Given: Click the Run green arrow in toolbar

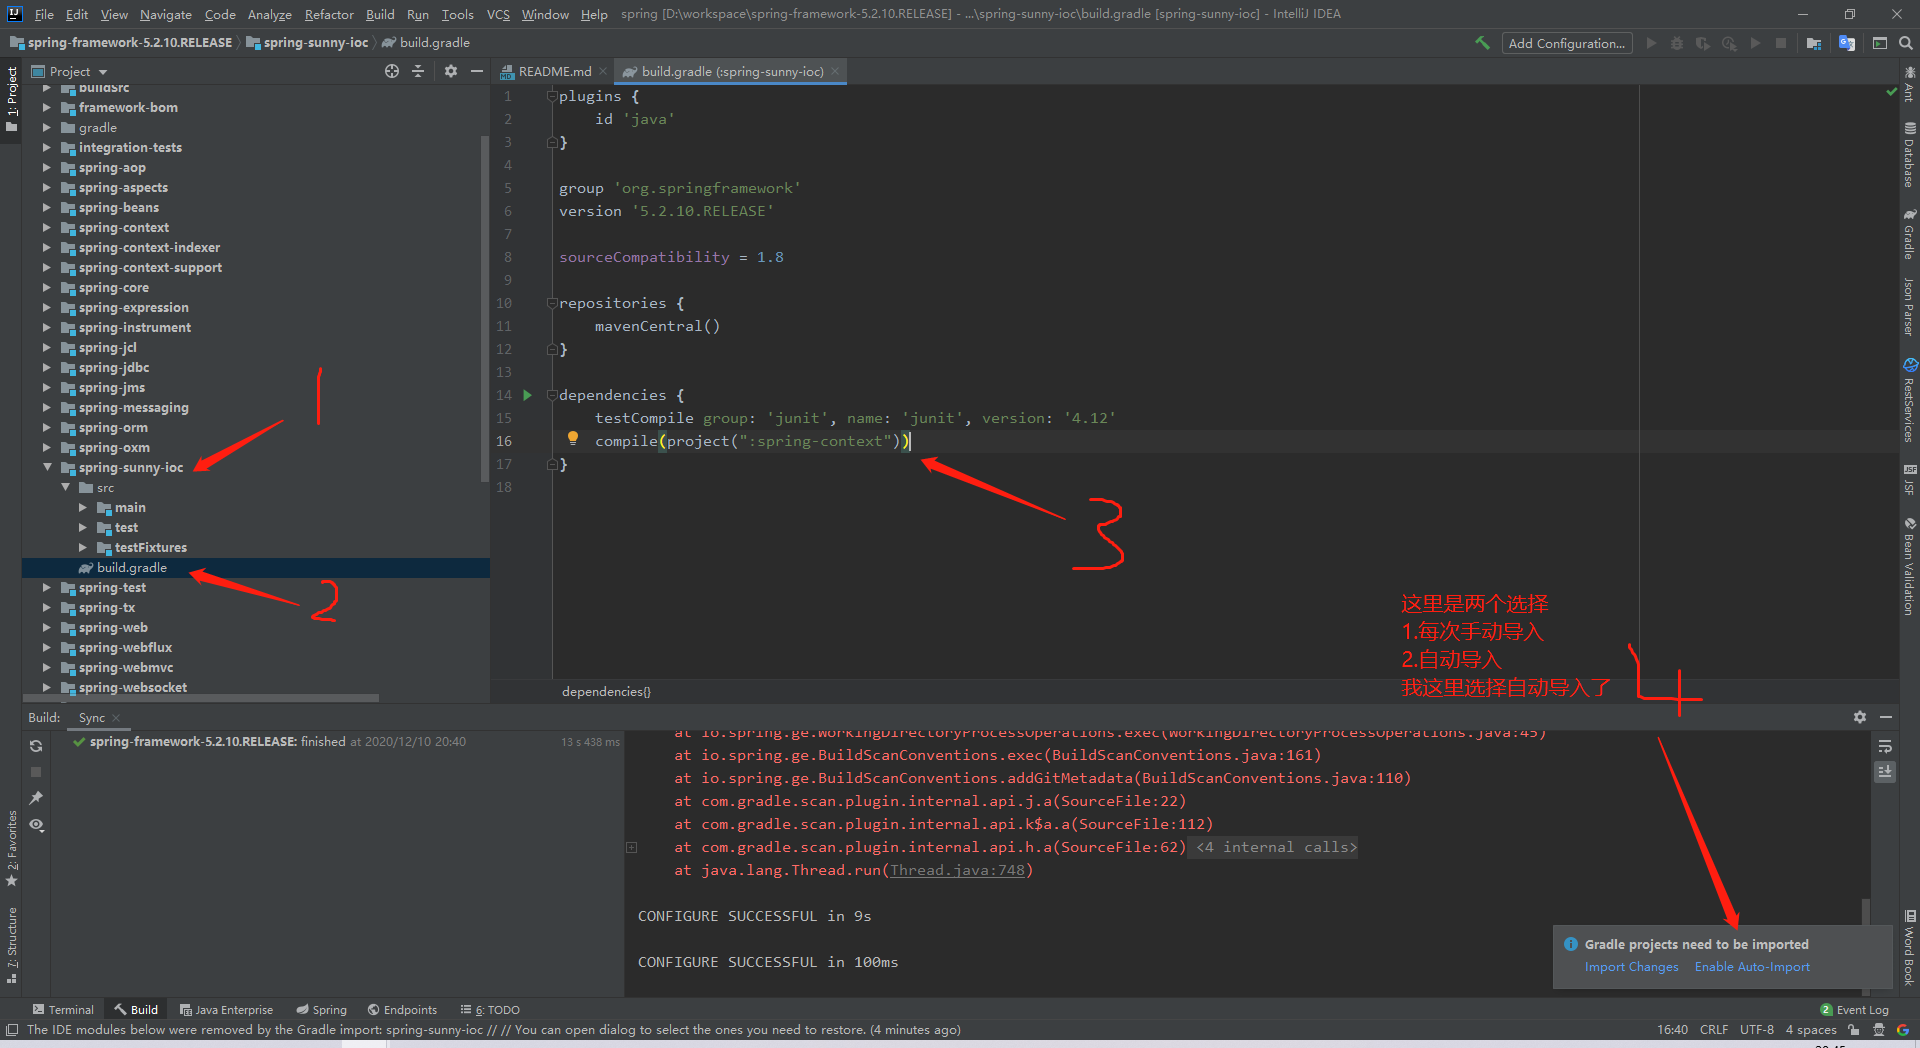Looking at the screenshot, I should (x=1651, y=43).
